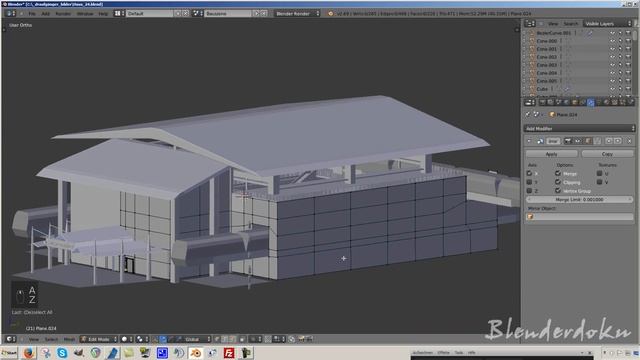Click the info editor type icon
The height and width of the screenshot is (360, 640).
coord(10,13)
